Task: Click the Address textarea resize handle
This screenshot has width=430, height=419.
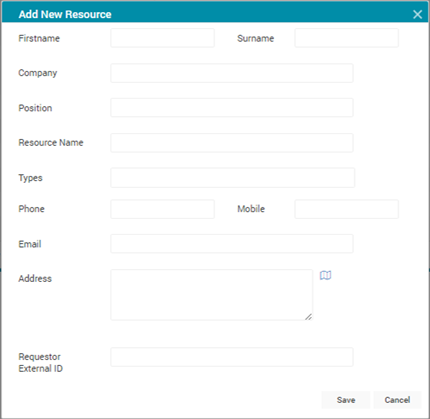Action: [309, 317]
